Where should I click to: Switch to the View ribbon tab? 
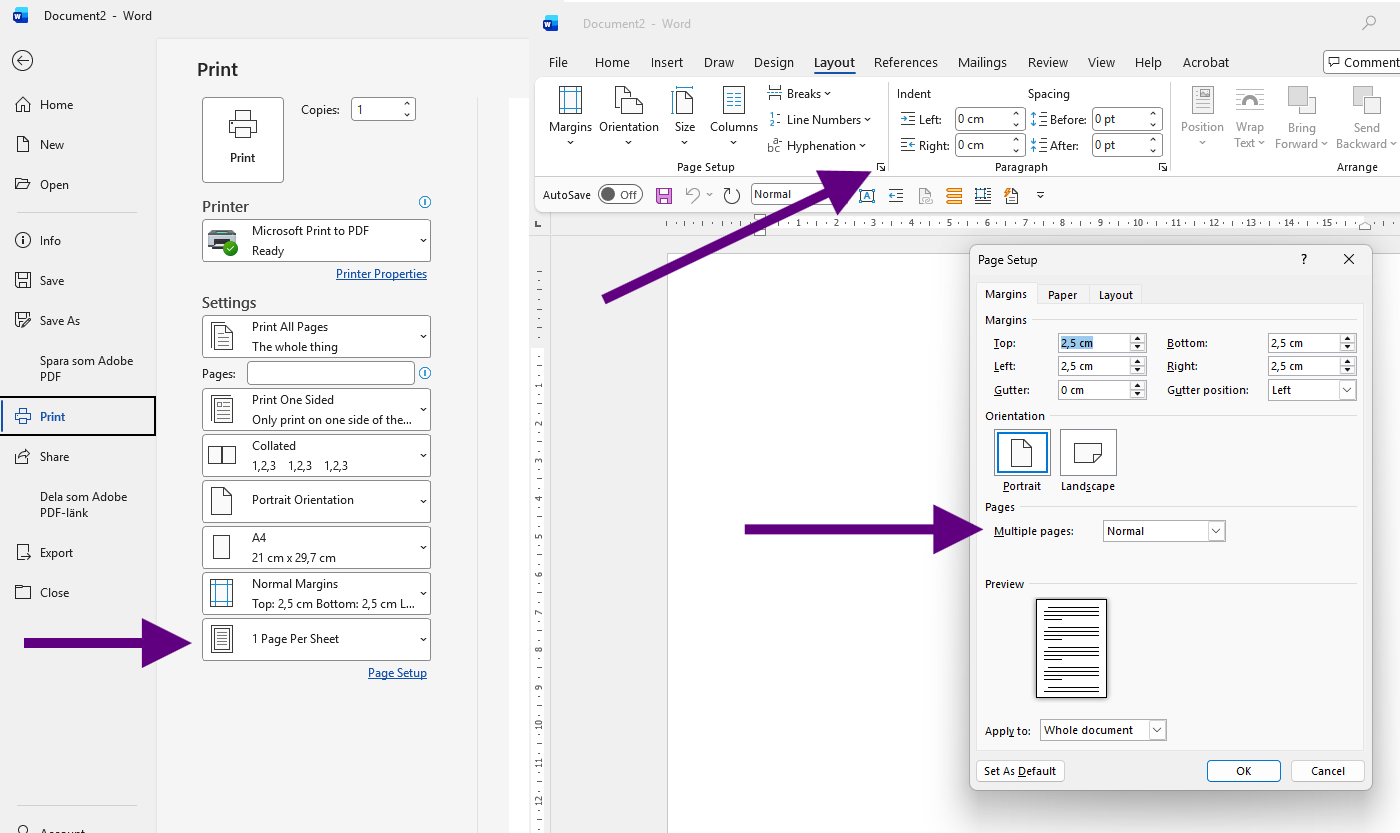pyautogui.click(x=1101, y=63)
